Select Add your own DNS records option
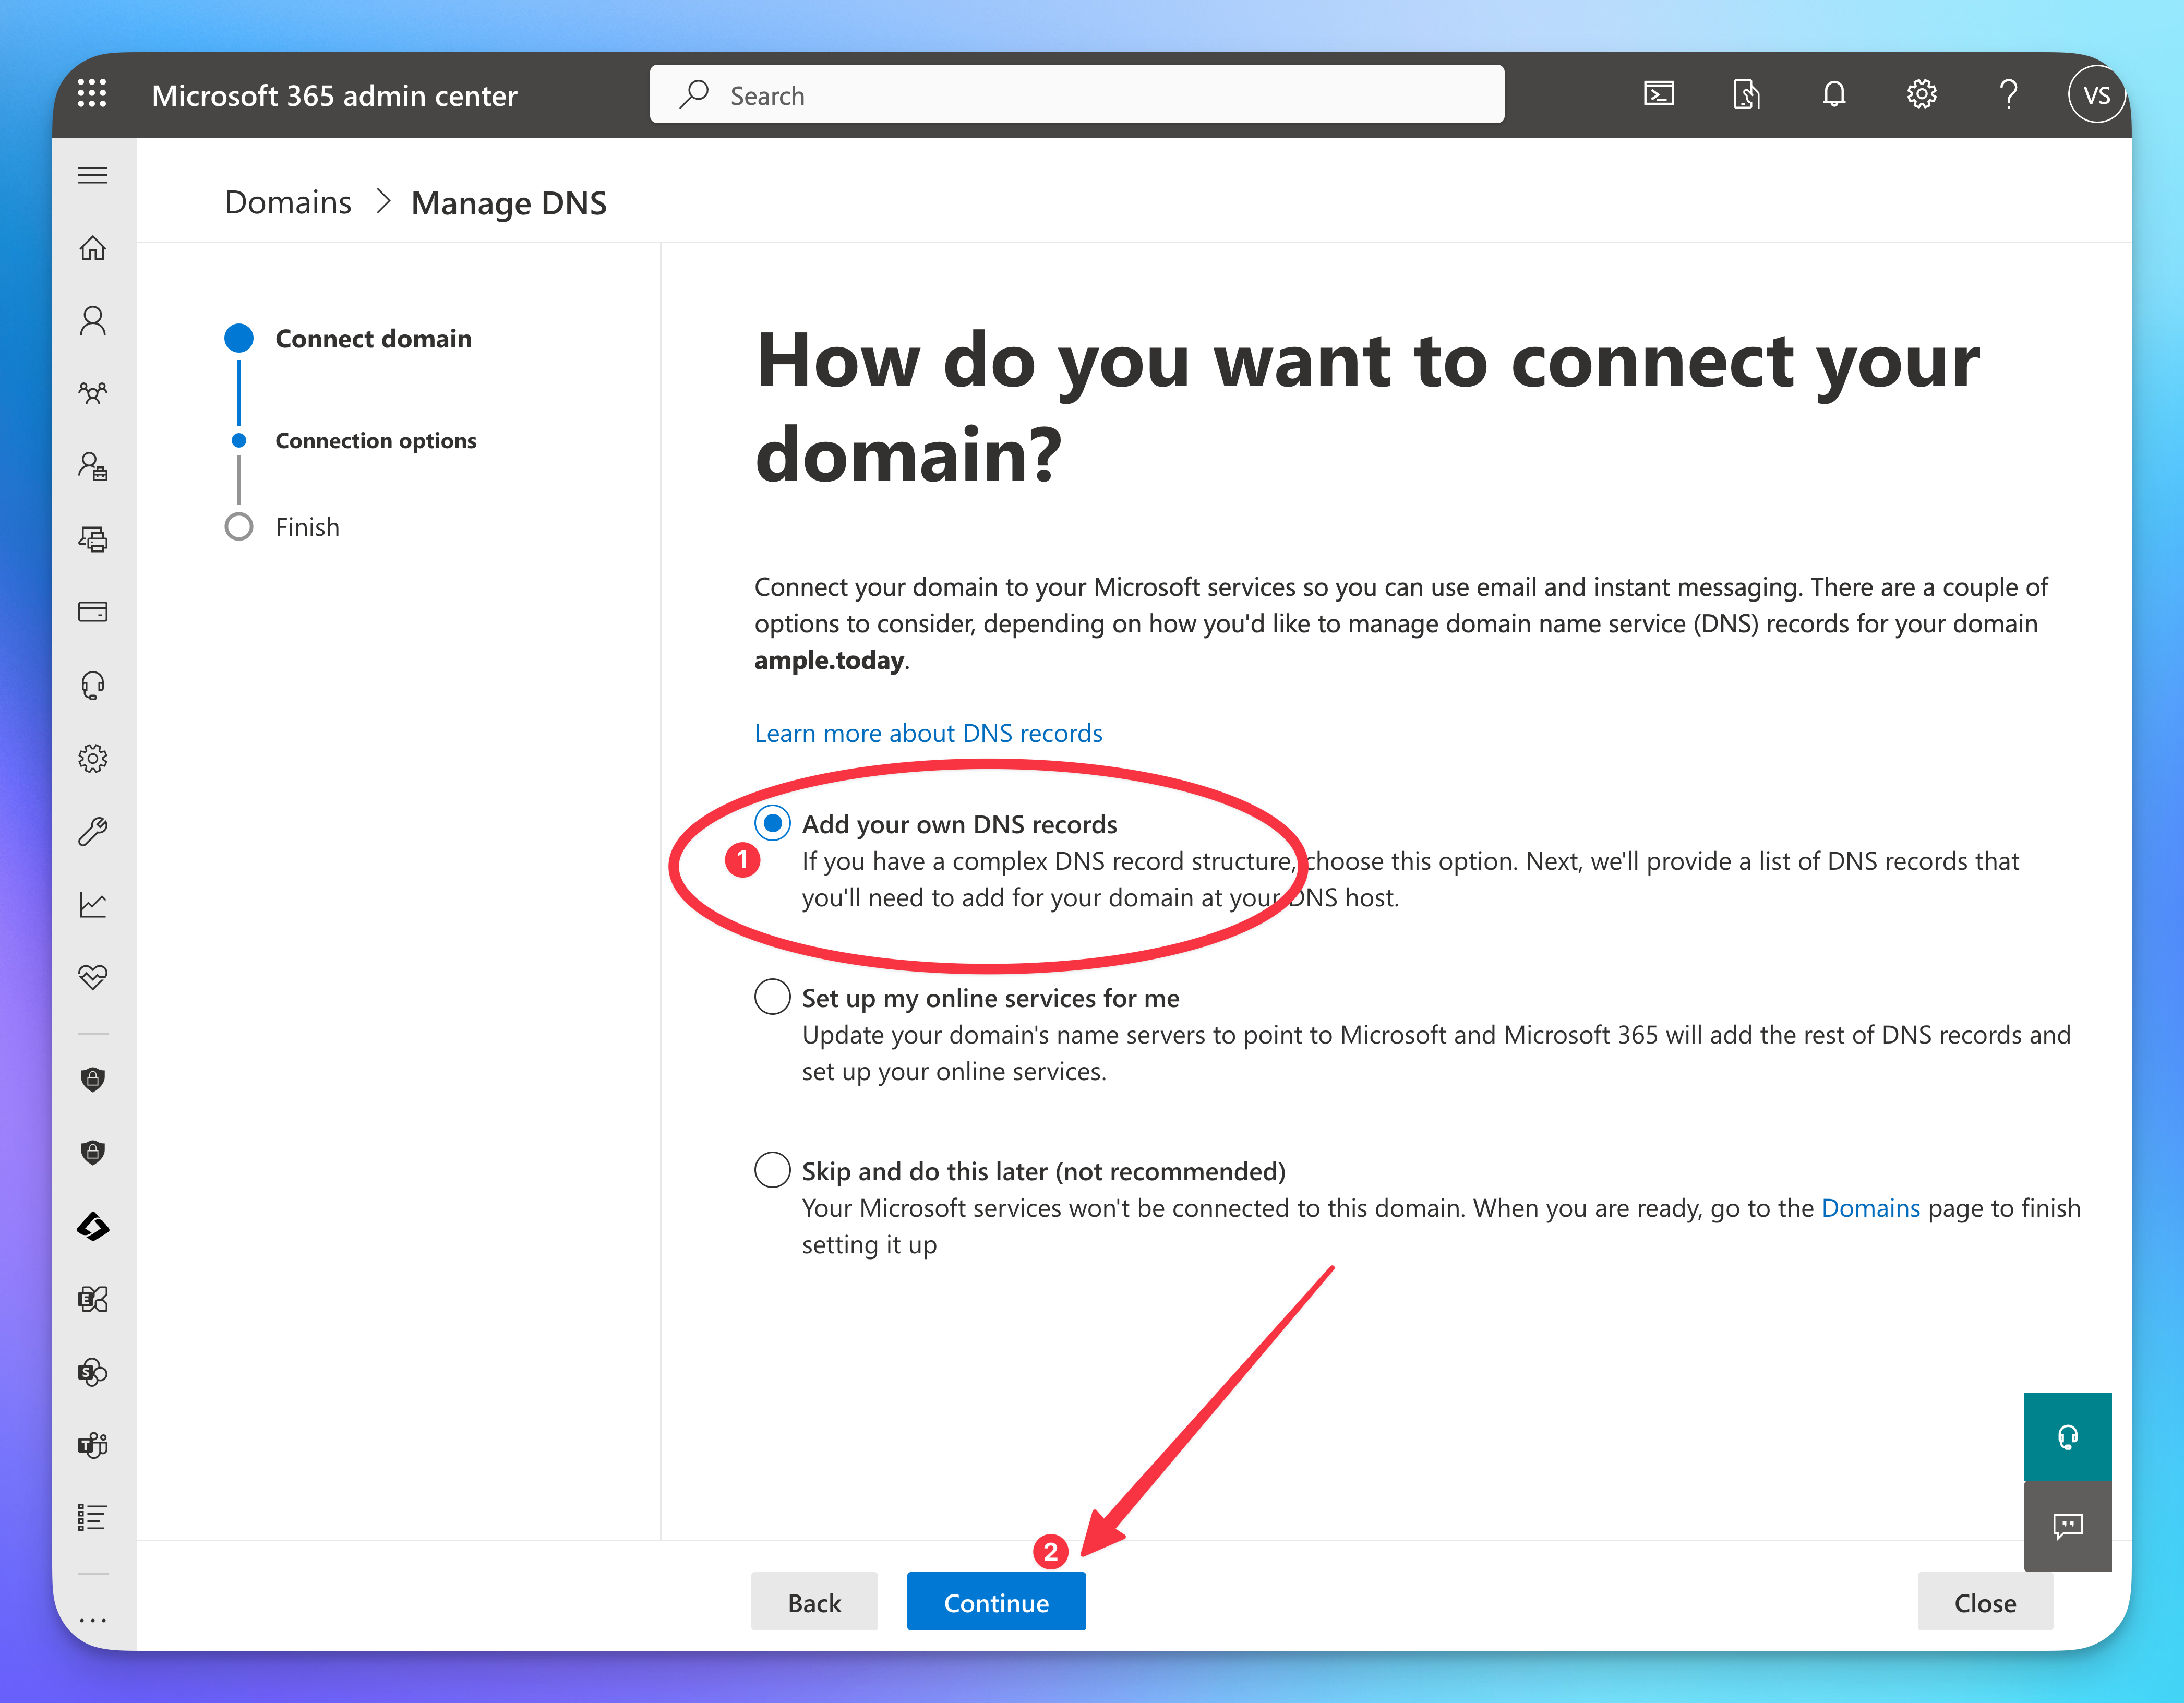2184x1703 pixels. coord(772,823)
